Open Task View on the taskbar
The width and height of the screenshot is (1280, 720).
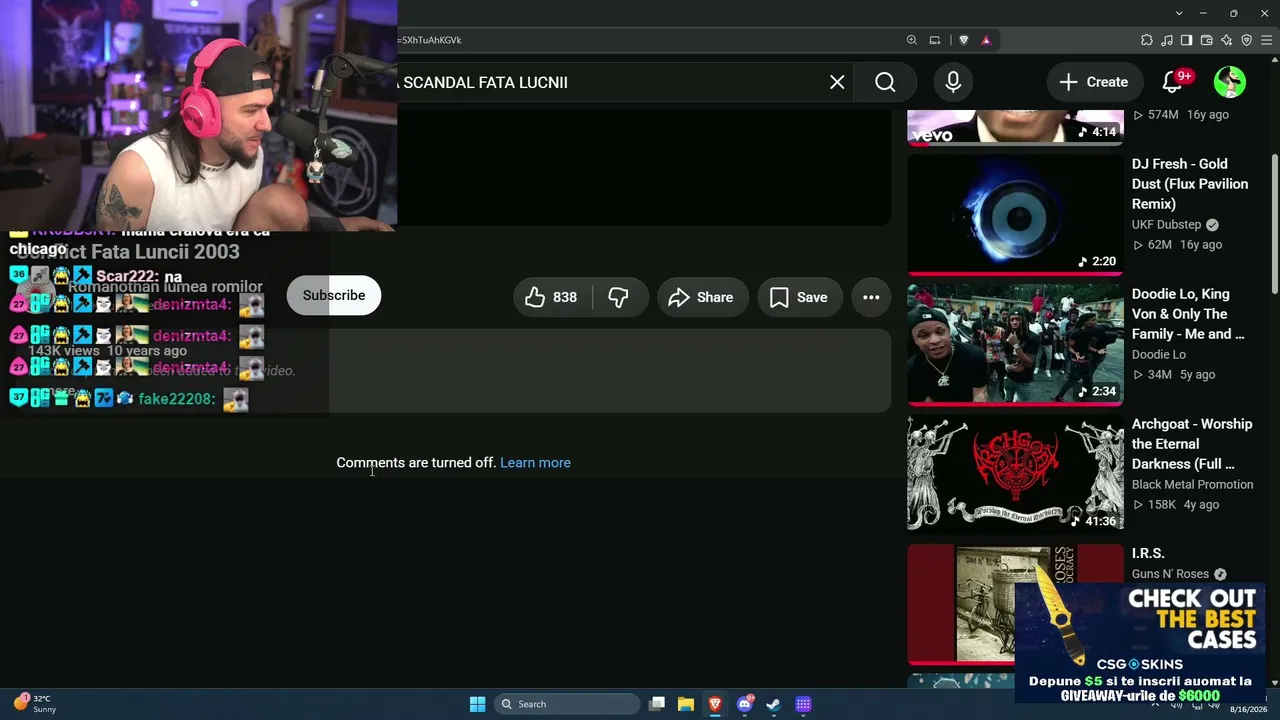coord(657,704)
